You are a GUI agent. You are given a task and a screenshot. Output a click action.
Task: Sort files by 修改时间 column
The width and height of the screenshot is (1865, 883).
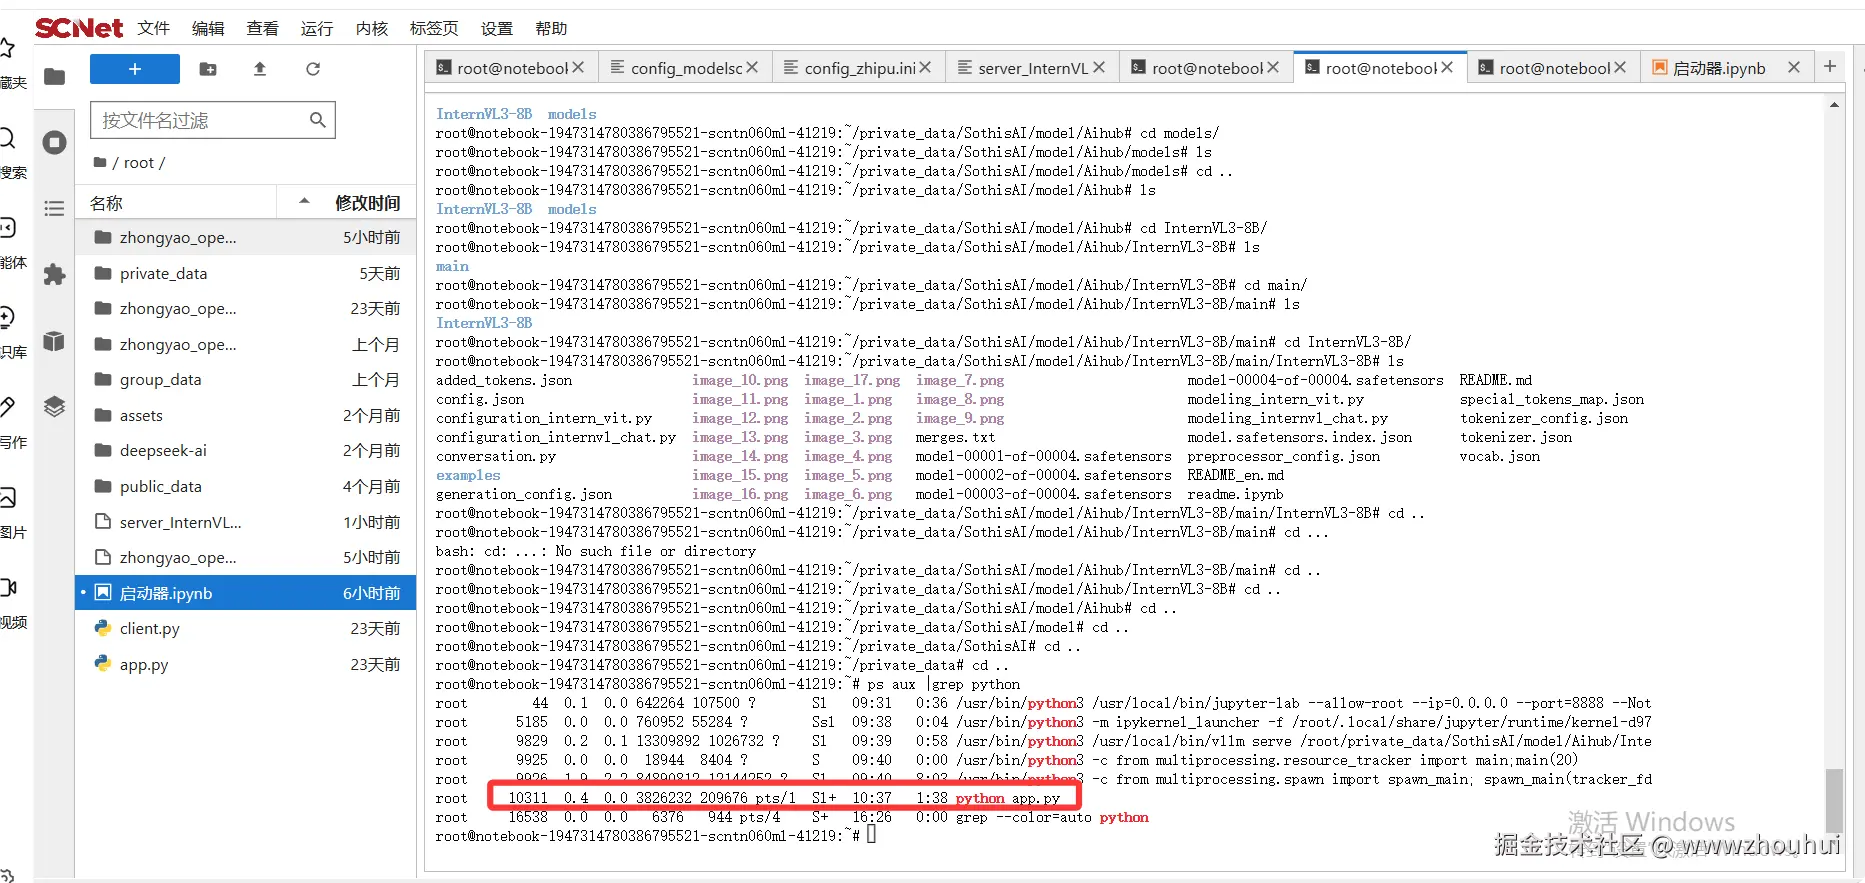tap(367, 203)
